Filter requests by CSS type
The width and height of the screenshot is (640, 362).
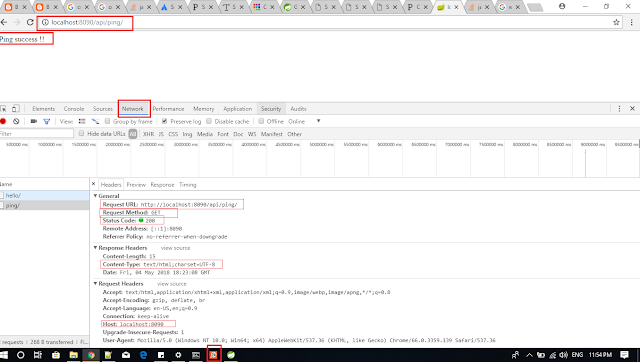[x=173, y=134]
